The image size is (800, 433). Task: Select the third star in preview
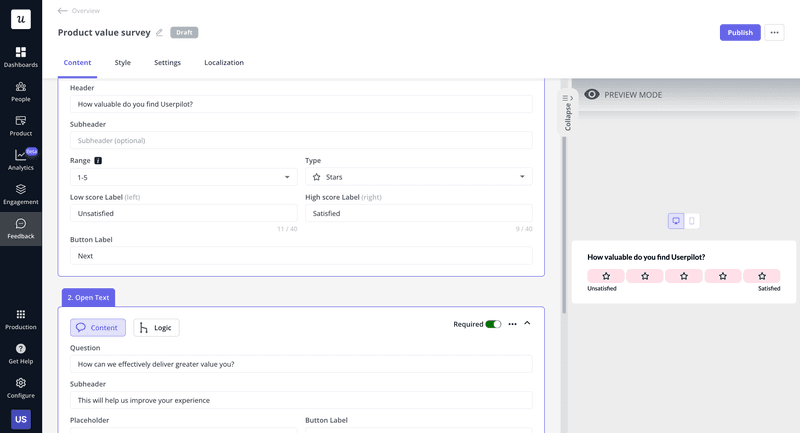point(684,276)
